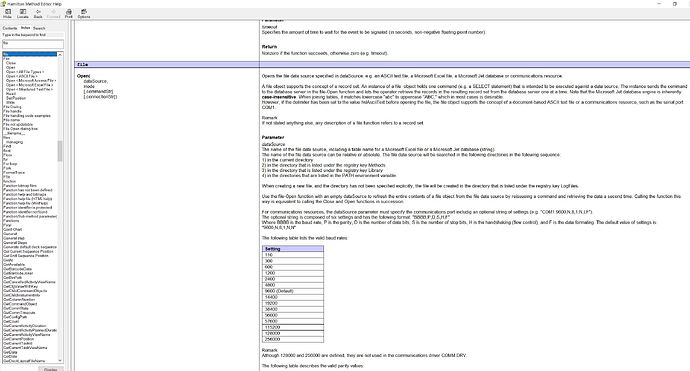Select the 'managing' sub-entry under files
Image resolution: width=690 pixels, height=371 pixels.
click(15, 142)
